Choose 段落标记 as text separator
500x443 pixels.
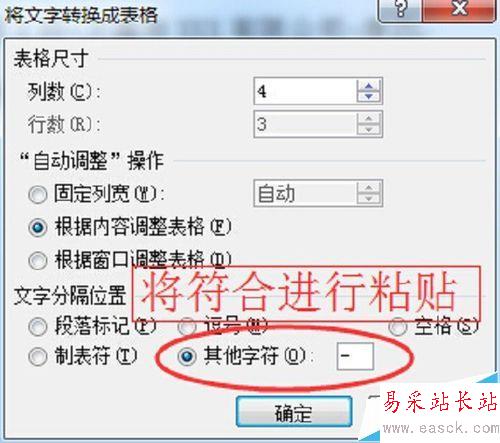pyautogui.click(x=38, y=327)
